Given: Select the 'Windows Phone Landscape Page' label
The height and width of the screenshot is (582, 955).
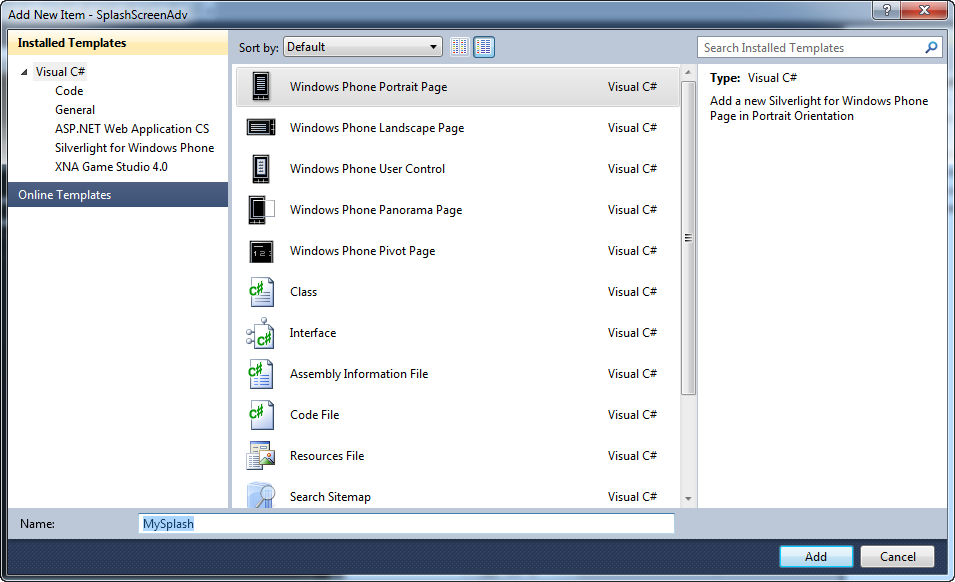Looking at the screenshot, I should (x=377, y=128).
